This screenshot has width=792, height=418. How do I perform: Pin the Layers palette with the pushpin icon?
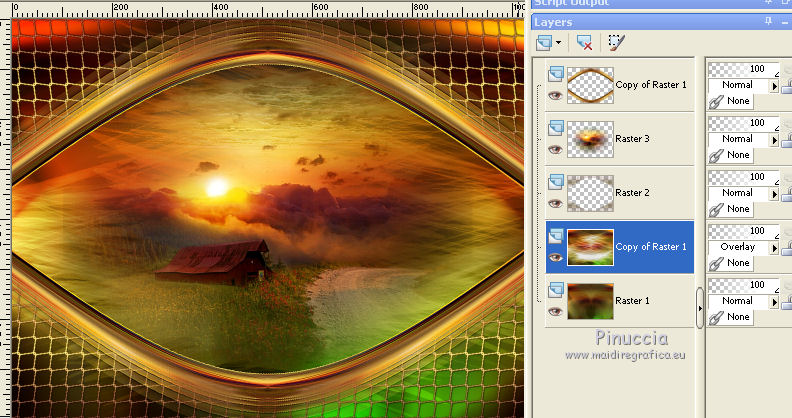(x=768, y=21)
